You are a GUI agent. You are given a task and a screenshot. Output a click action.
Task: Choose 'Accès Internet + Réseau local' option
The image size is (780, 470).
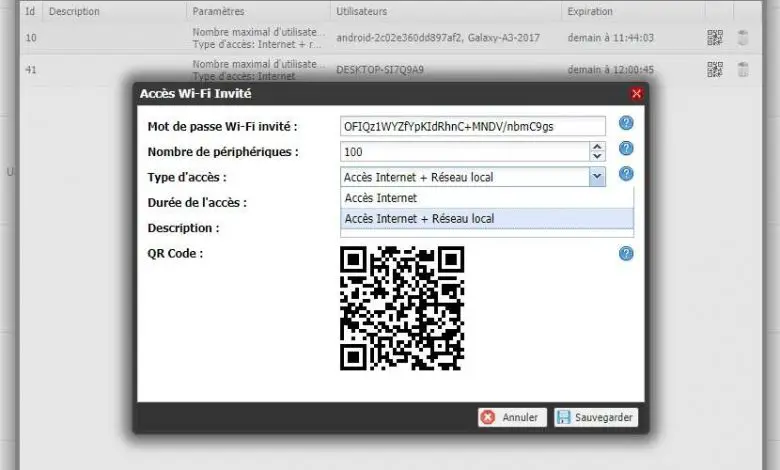[487, 219]
